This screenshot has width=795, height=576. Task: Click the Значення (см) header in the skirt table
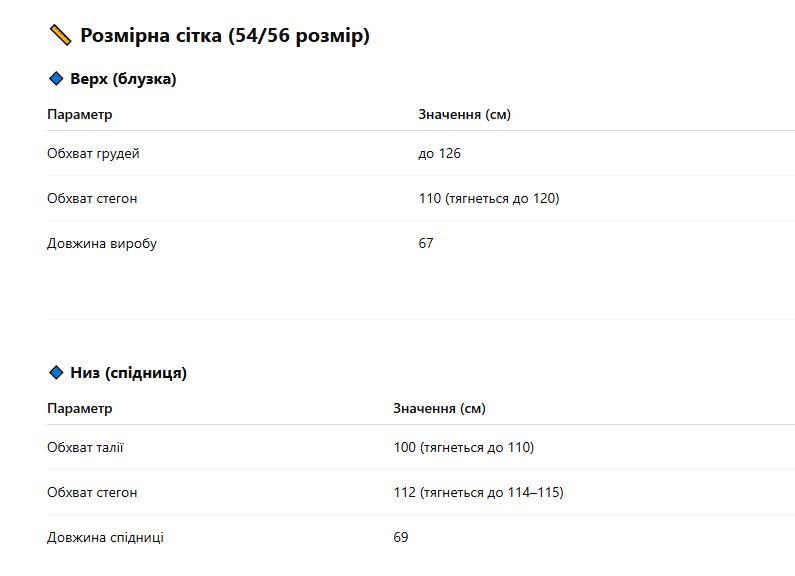440,409
